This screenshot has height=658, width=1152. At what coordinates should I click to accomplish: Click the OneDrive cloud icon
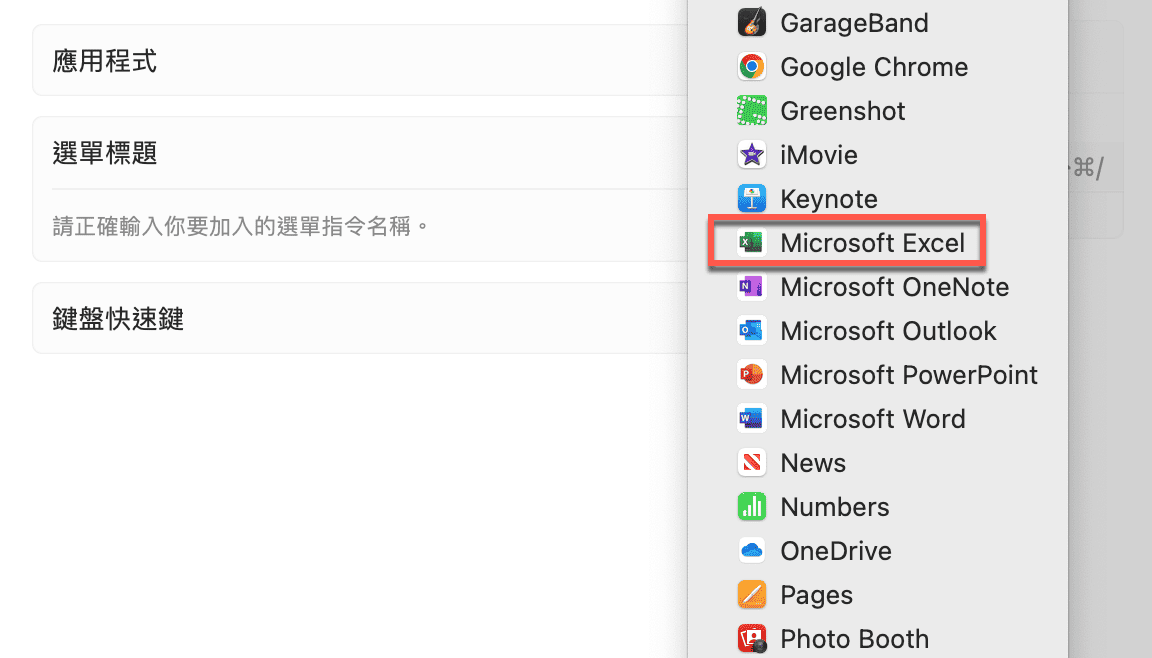pos(752,551)
